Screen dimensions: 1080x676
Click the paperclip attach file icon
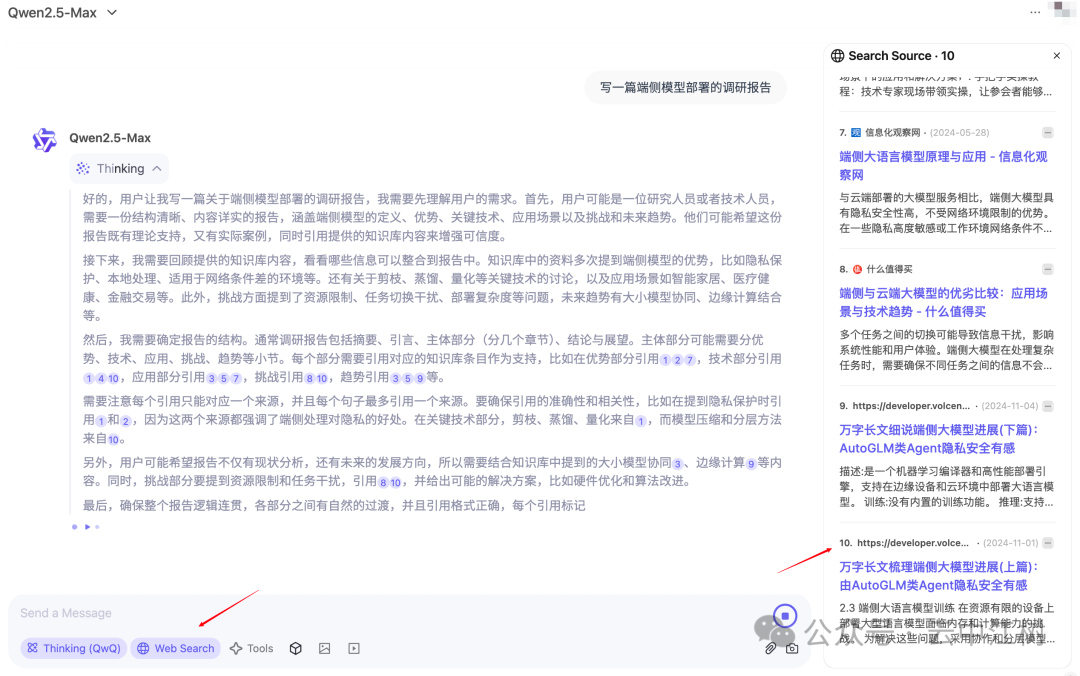coord(770,648)
